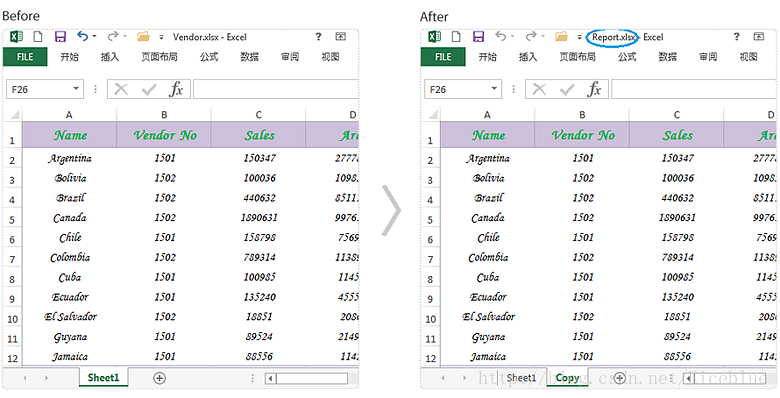Click the Open folder icon in Report.xlsx window
Image resolution: width=780 pixels, height=398 pixels.
click(561, 37)
